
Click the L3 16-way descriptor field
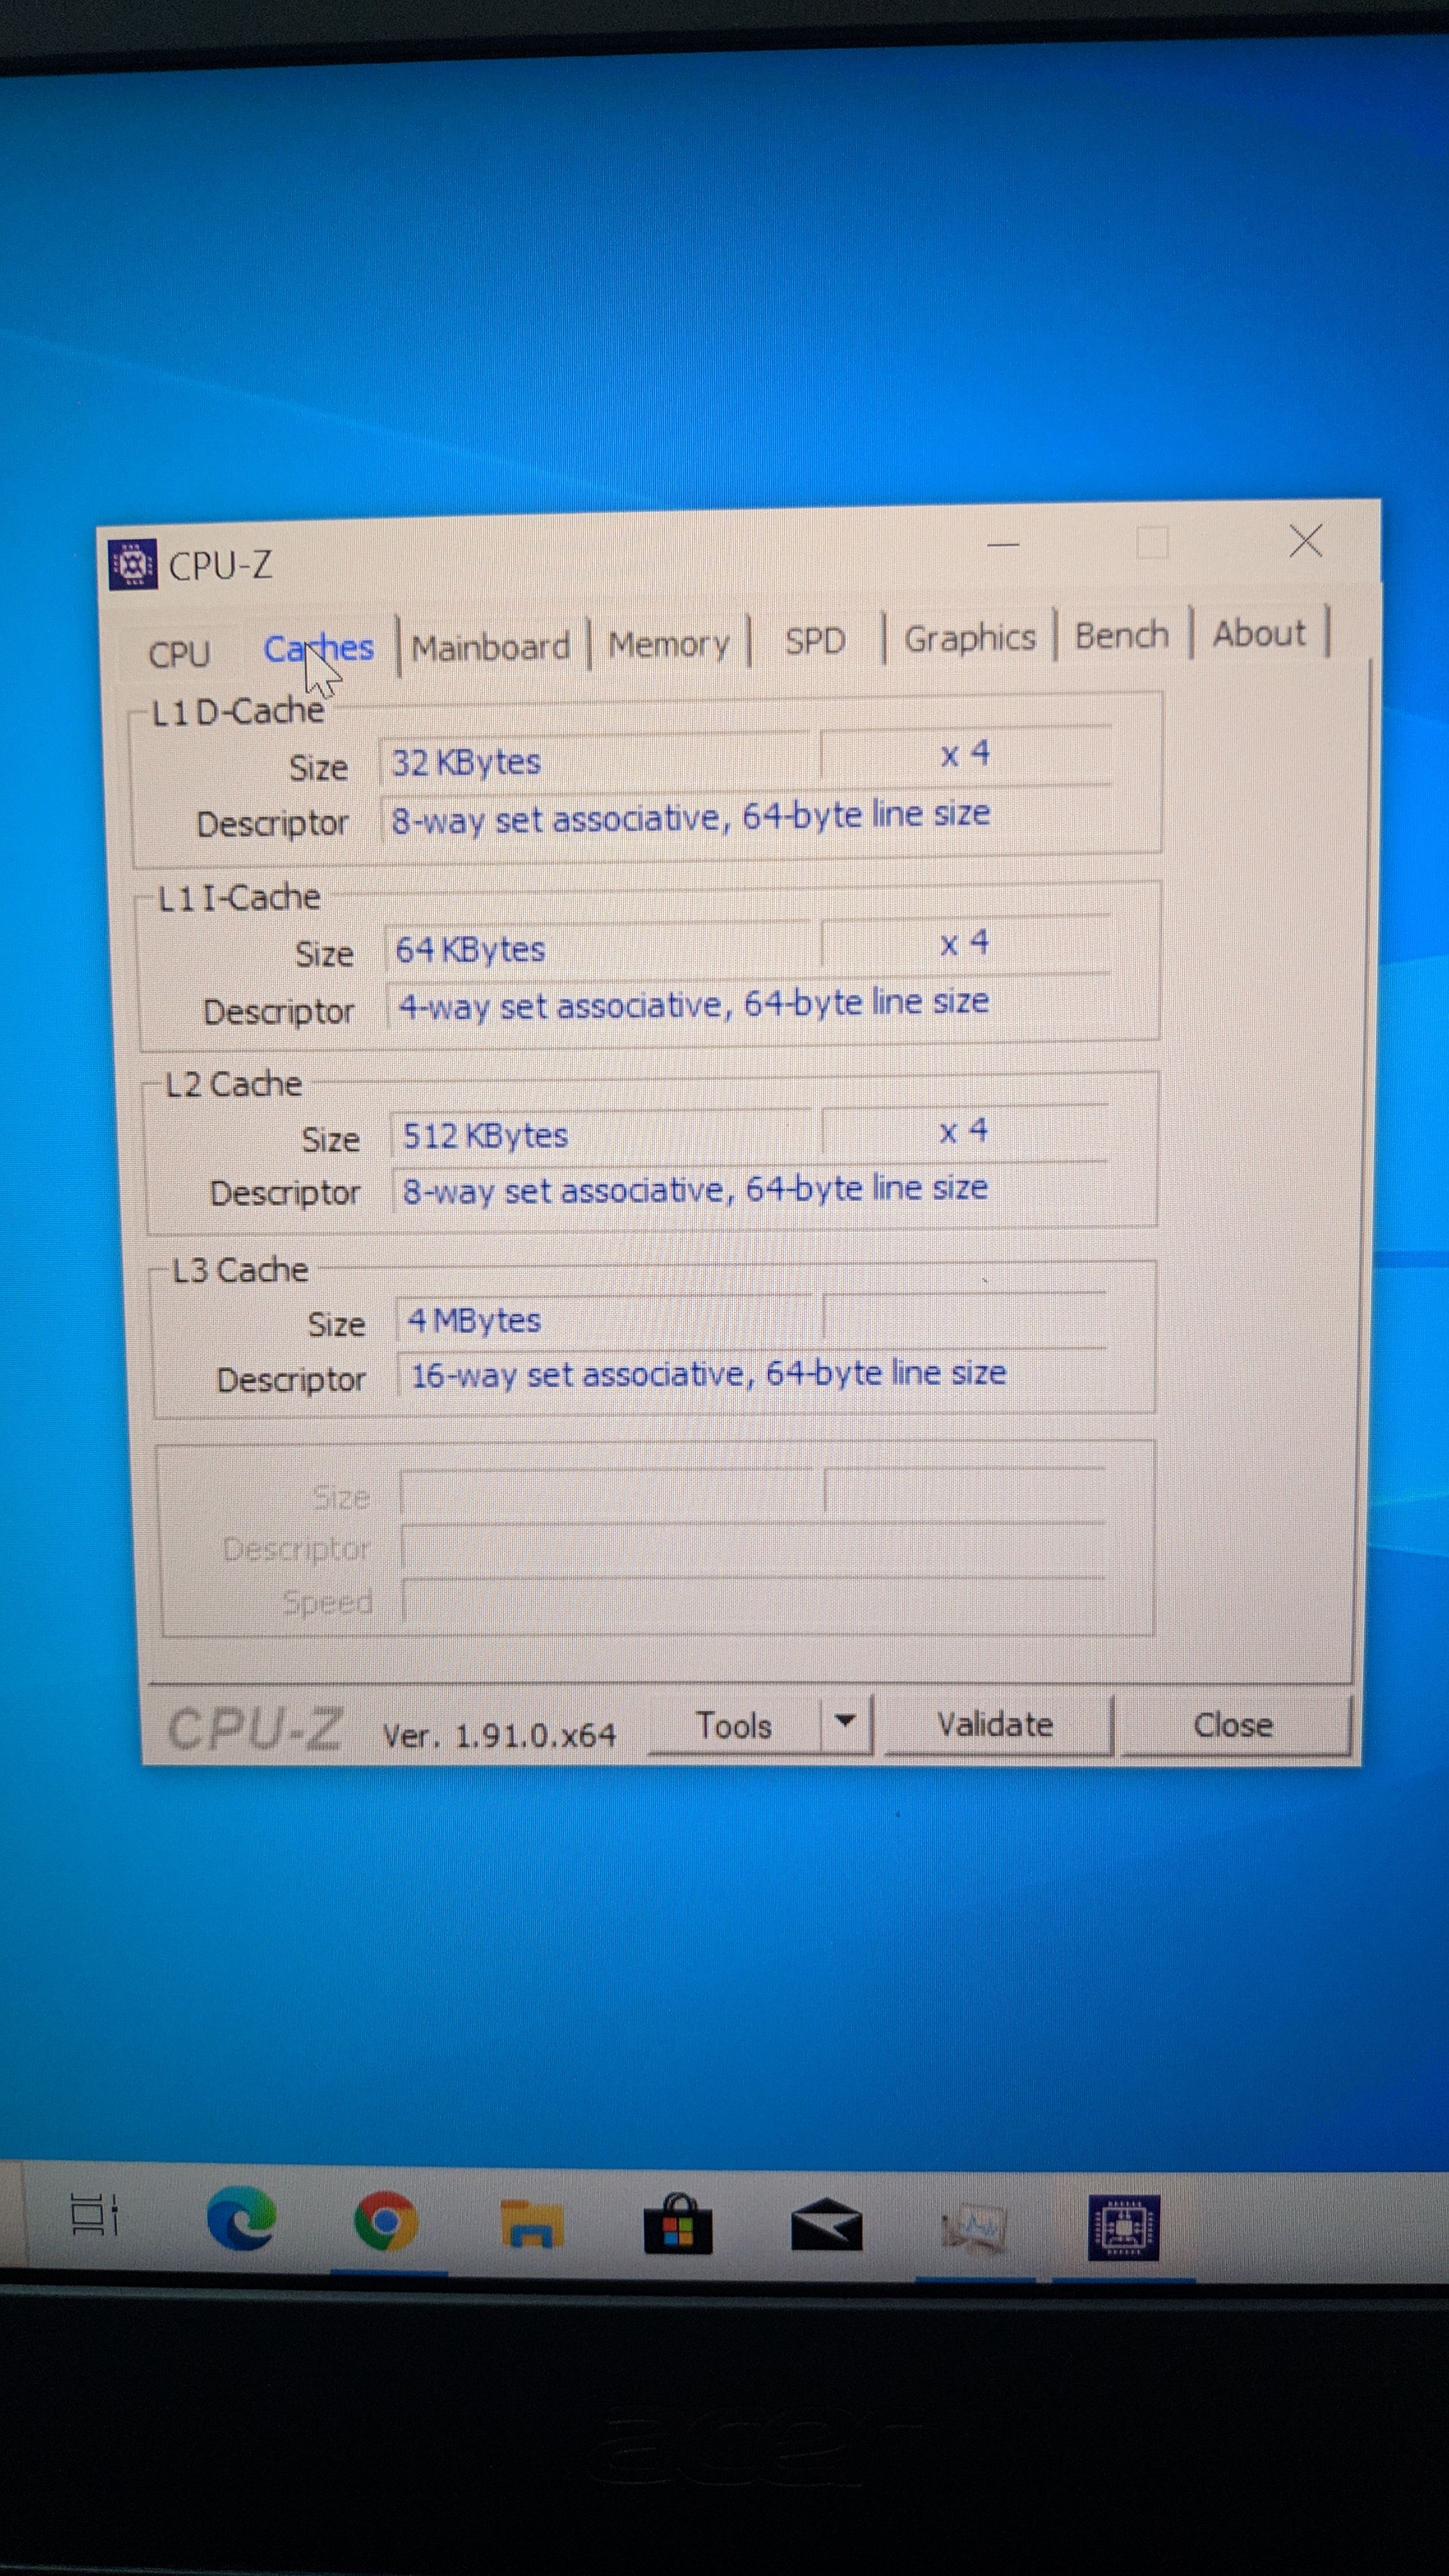(752, 1374)
